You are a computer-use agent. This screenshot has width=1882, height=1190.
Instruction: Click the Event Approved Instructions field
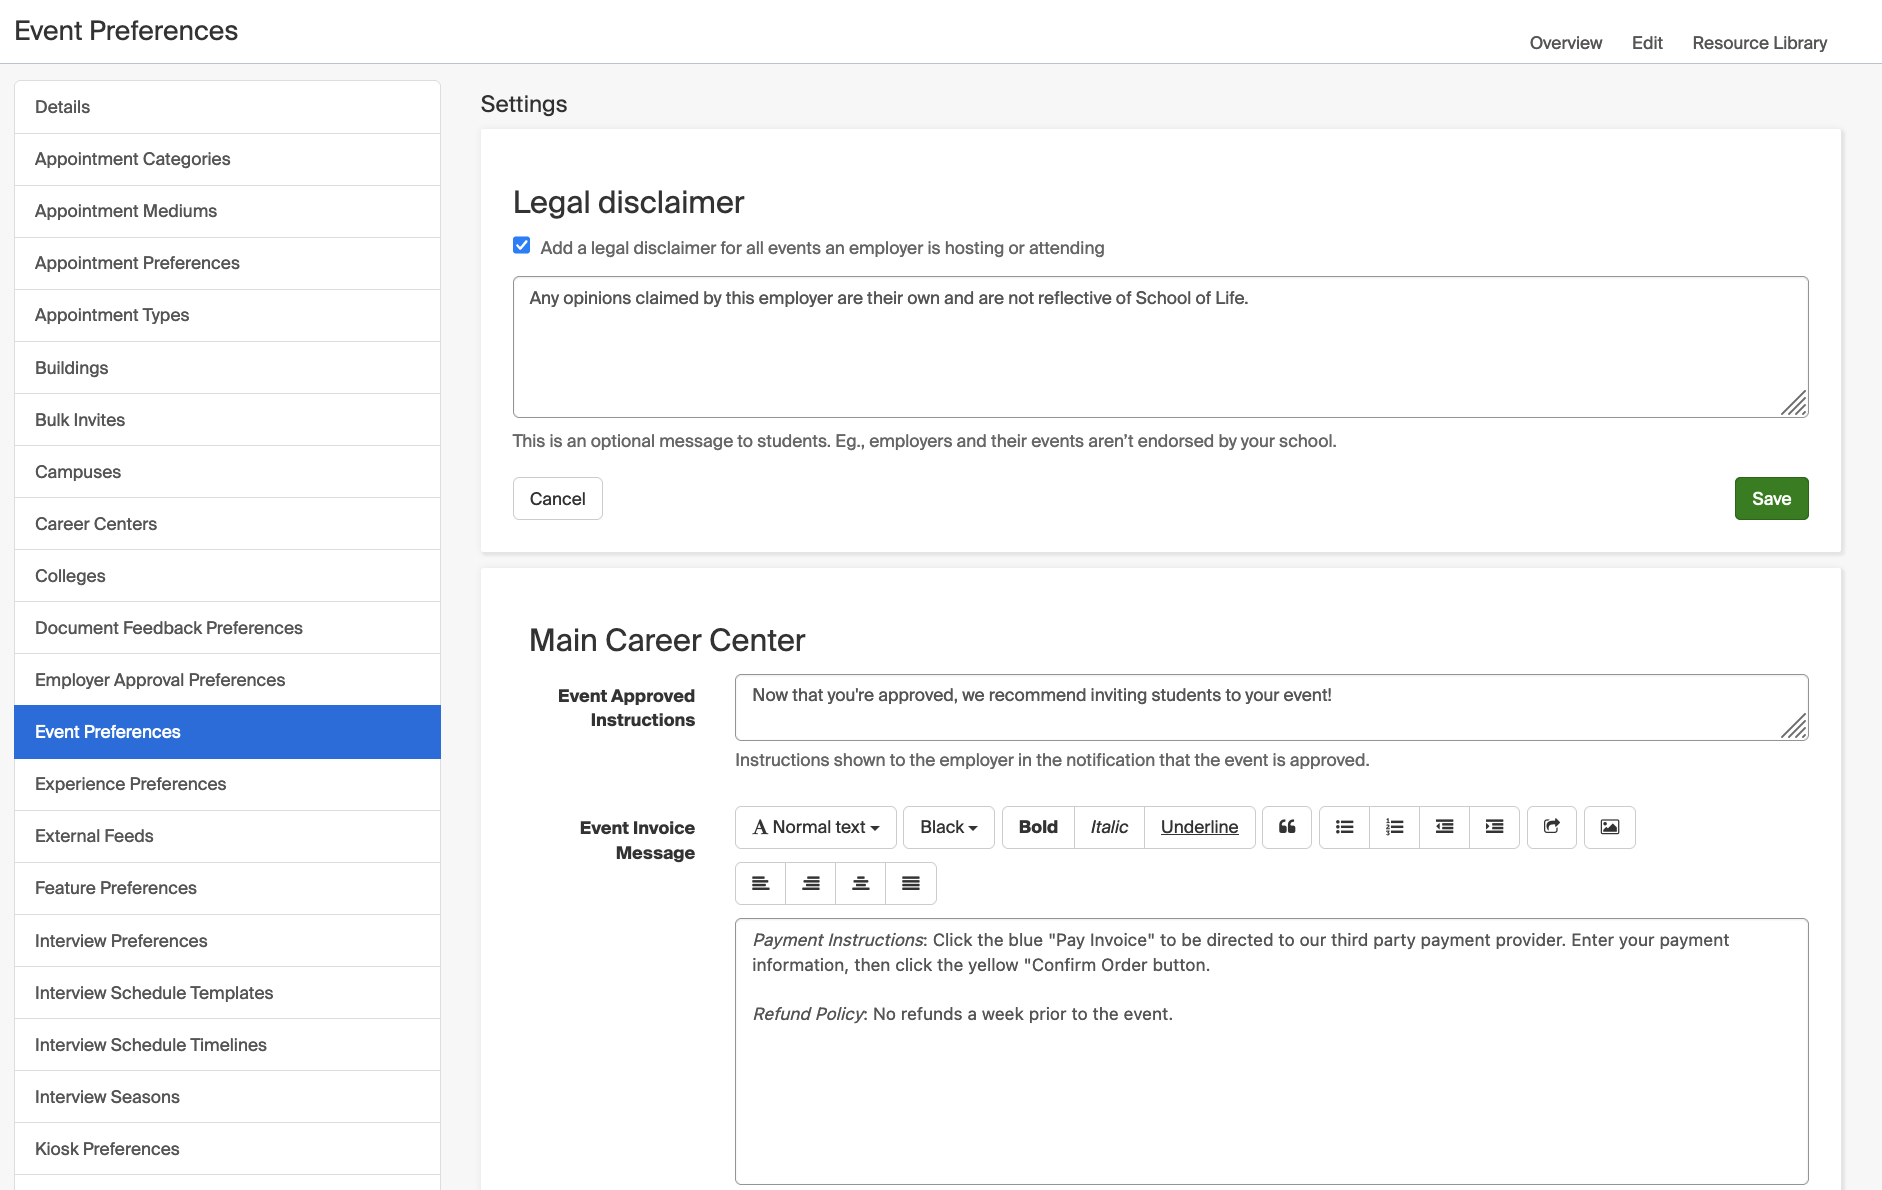point(1272,707)
